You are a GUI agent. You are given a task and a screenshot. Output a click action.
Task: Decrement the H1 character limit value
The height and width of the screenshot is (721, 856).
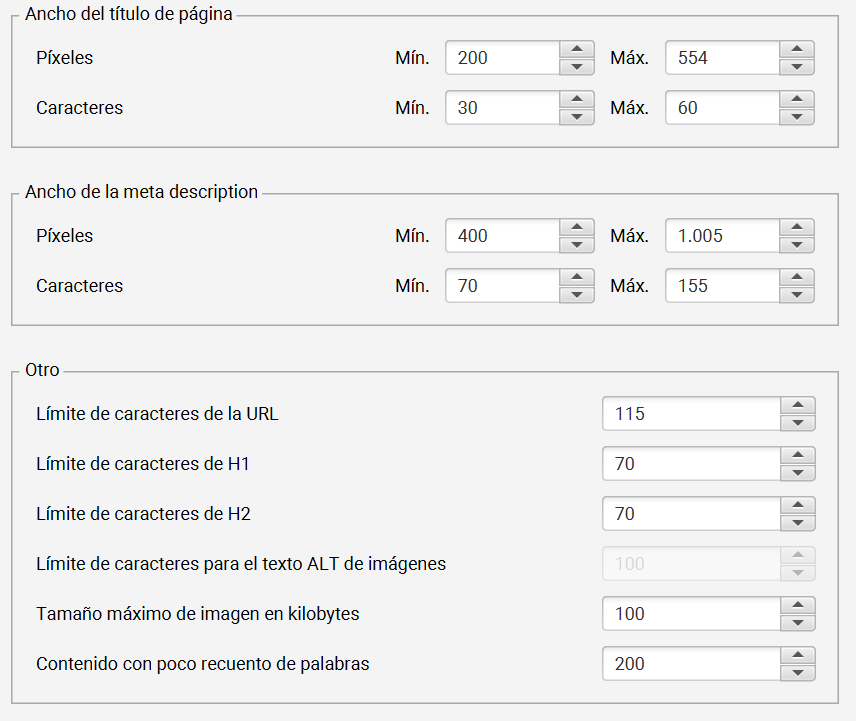pos(798,470)
